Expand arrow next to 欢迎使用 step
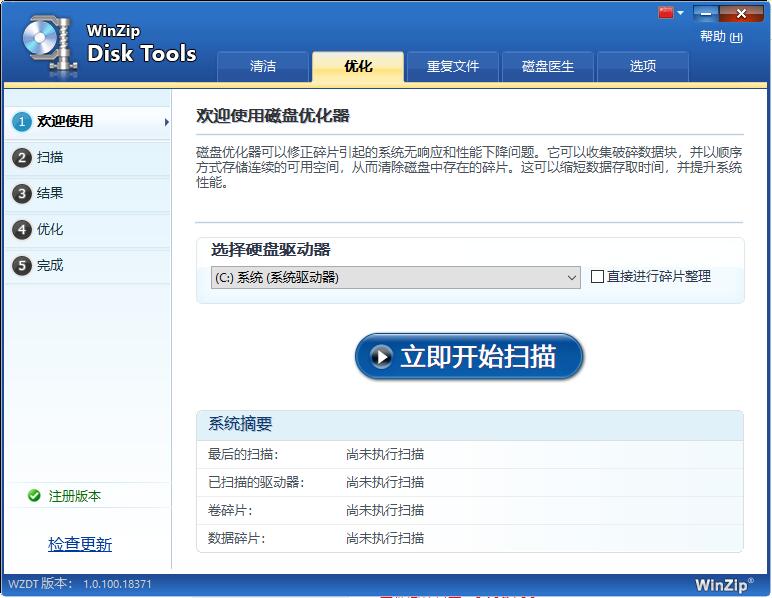 (x=167, y=122)
